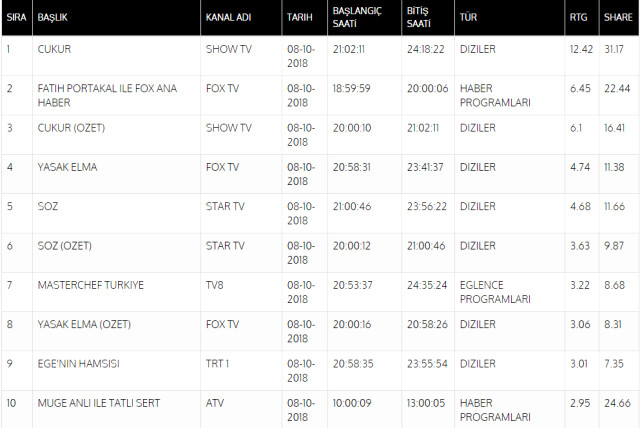
Task: Click the BAŞLANGIÇ SAATI column header
Action: click(353, 19)
